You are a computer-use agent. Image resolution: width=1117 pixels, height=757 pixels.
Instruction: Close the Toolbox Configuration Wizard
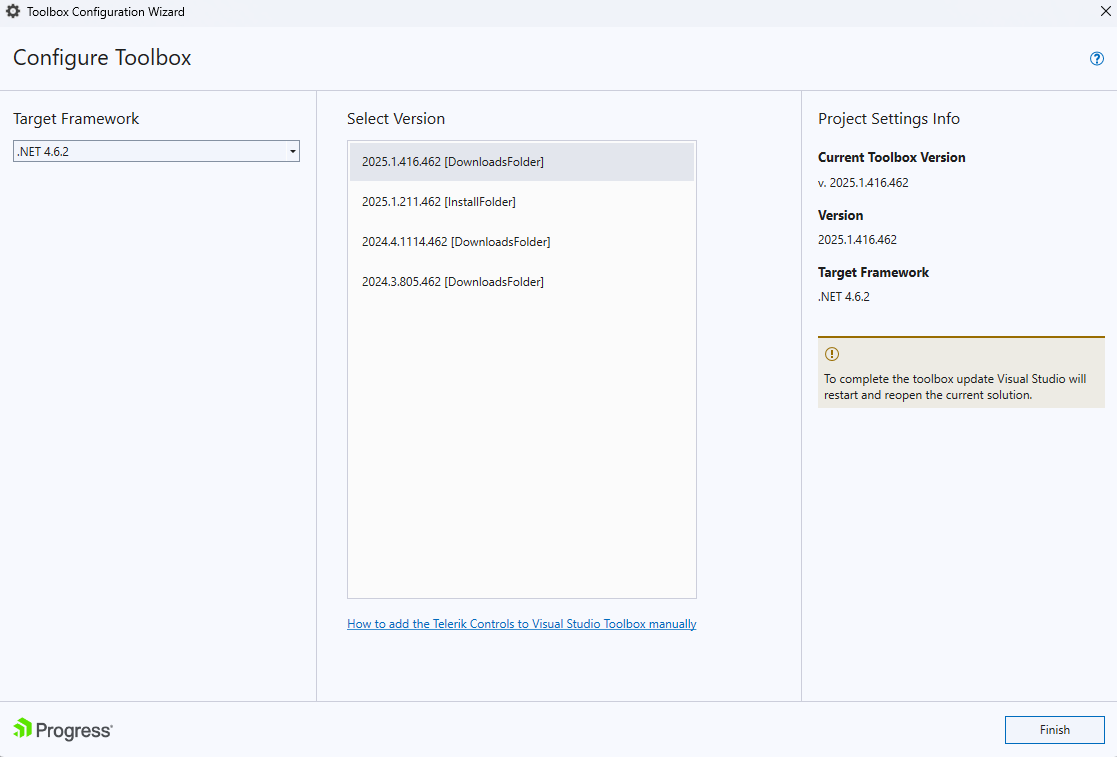pyautogui.click(x=1105, y=11)
